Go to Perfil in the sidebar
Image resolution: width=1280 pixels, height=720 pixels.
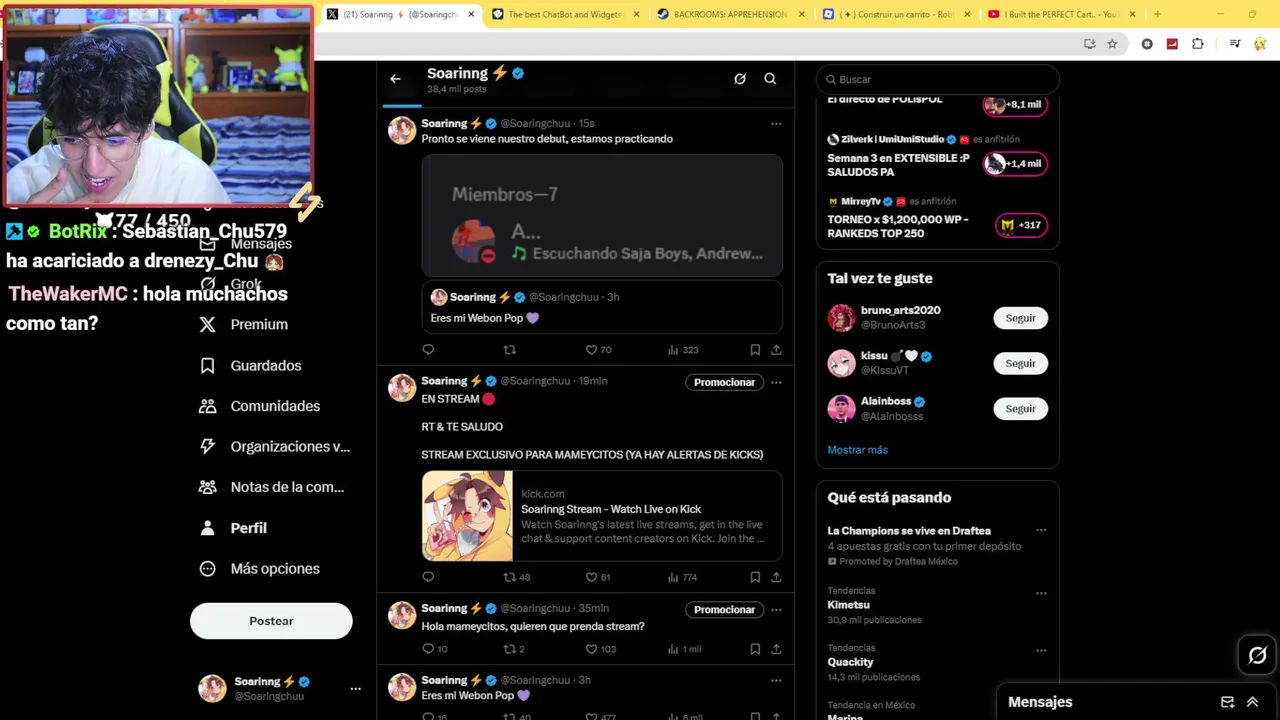point(233,528)
